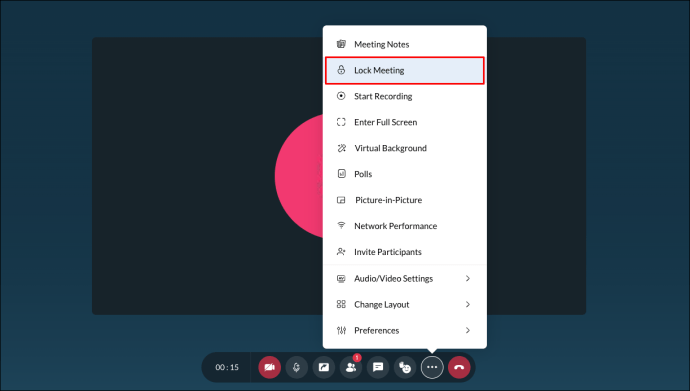This screenshot has width=690, height=391.
Task: View Network Performance entry
Action: tap(405, 226)
